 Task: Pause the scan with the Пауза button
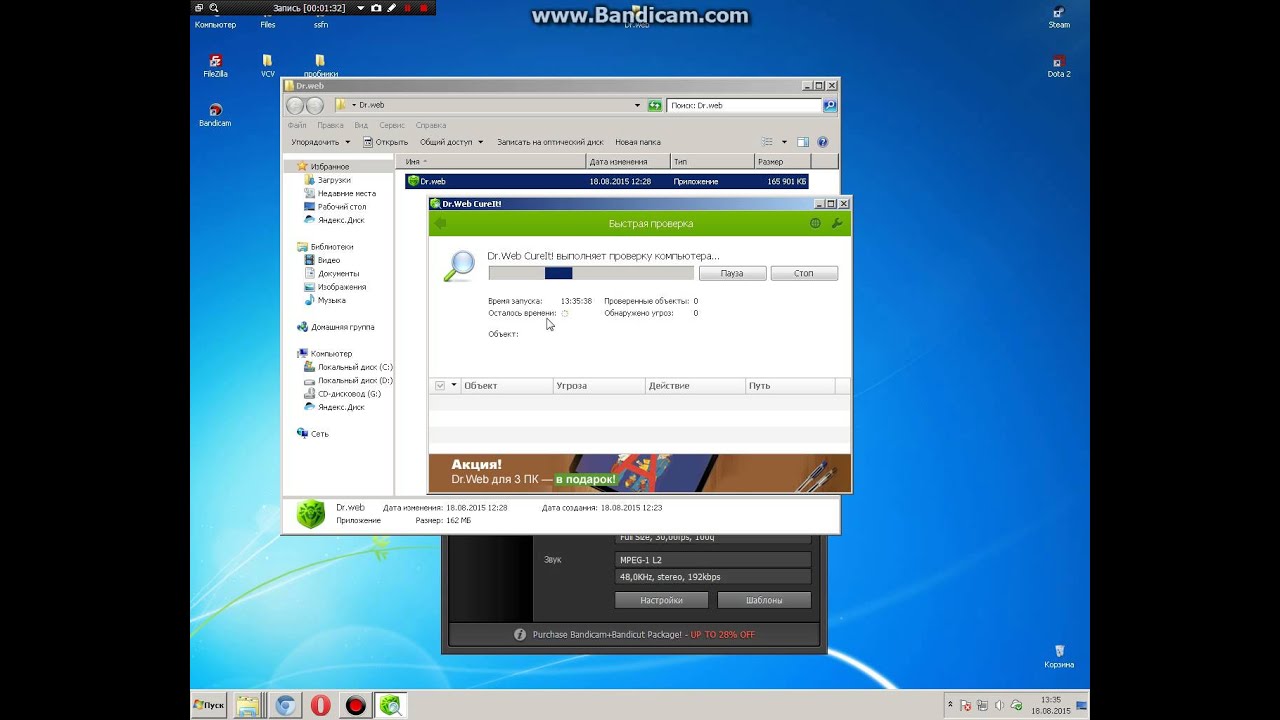click(x=732, y=273)
